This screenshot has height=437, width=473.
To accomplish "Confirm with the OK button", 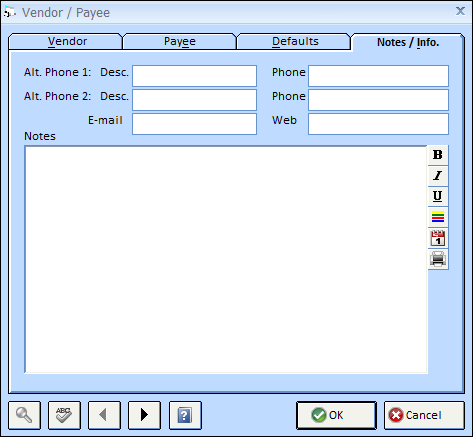I will click(336, 415).
